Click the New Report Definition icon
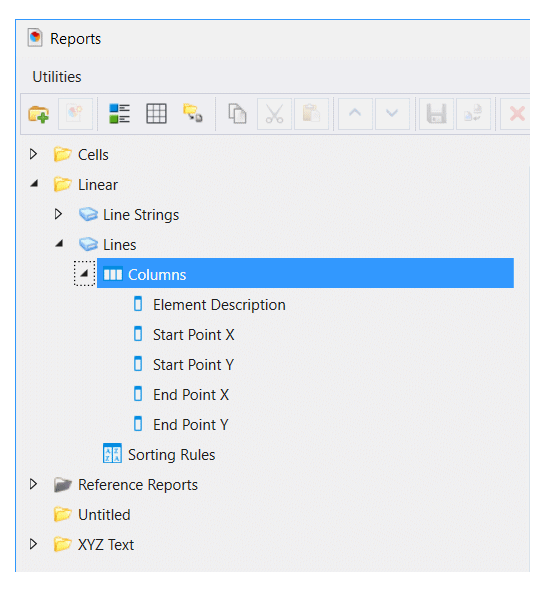 coord(75,114)
